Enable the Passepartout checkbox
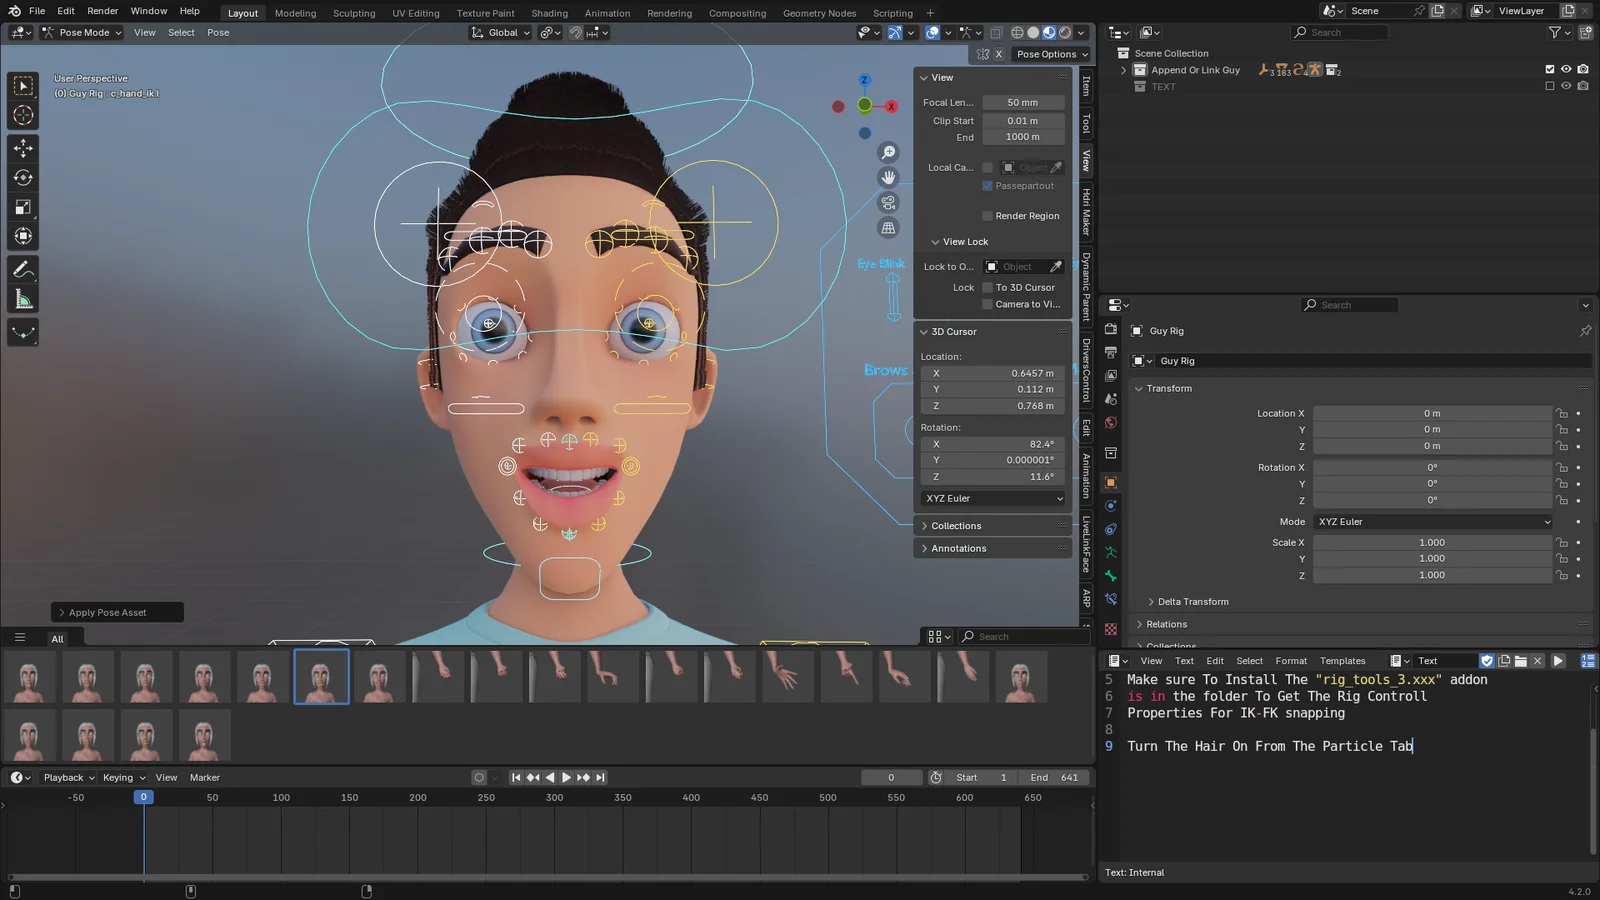This screenshot has width=1600, height=900. pyautogui.click(x=989, y=186)
